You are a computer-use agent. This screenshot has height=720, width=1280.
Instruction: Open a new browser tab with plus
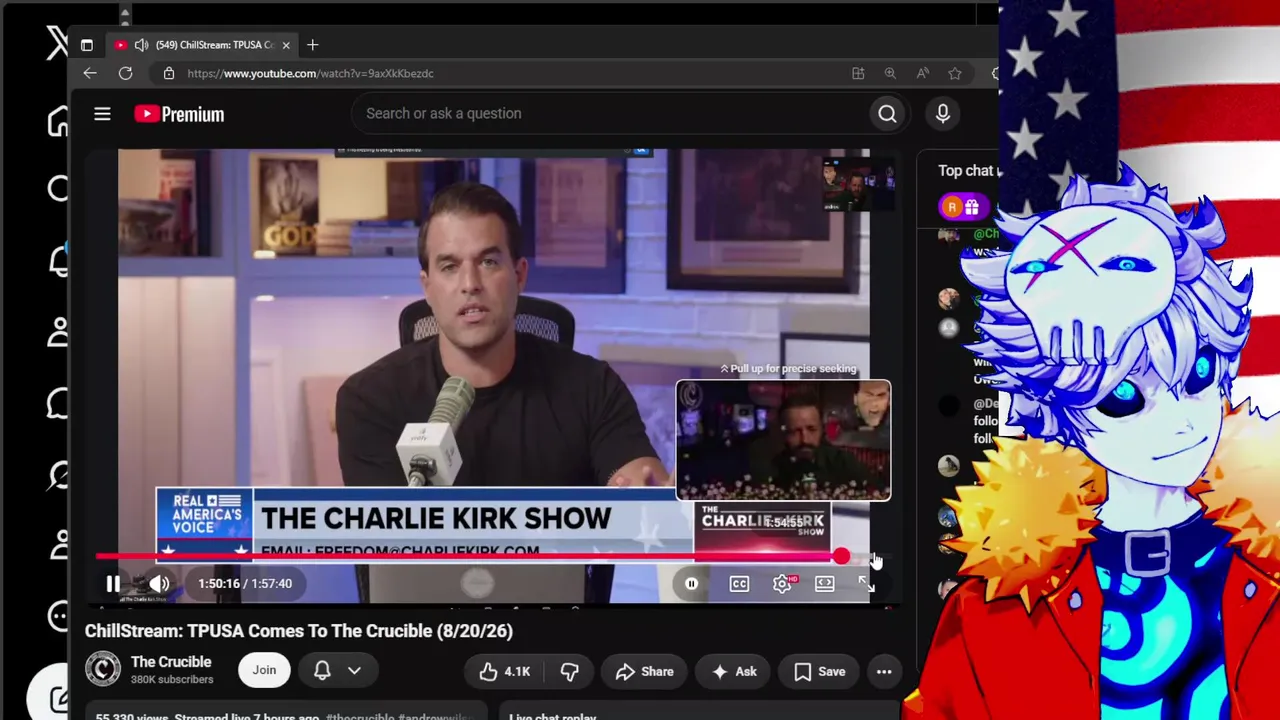[312, 45]
